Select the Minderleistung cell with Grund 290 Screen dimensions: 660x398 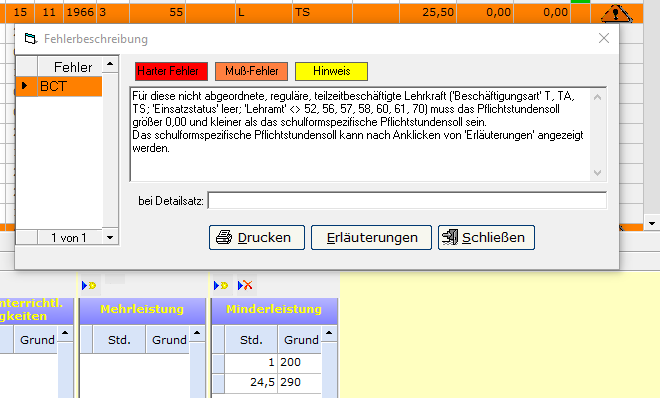(x=300, y=383)
